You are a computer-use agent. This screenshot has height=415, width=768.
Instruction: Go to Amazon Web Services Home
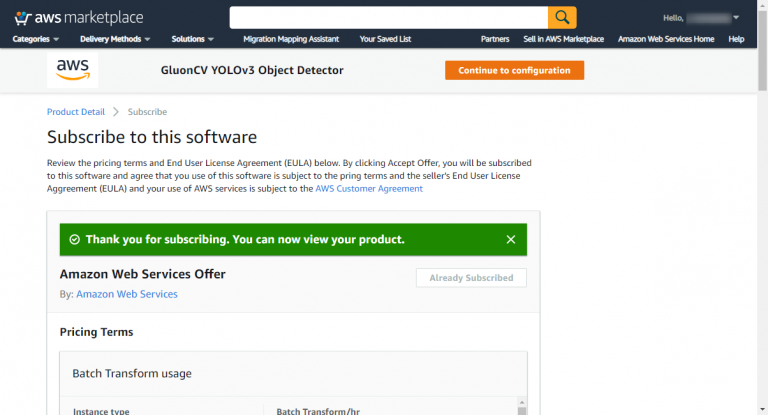[666, 39]
